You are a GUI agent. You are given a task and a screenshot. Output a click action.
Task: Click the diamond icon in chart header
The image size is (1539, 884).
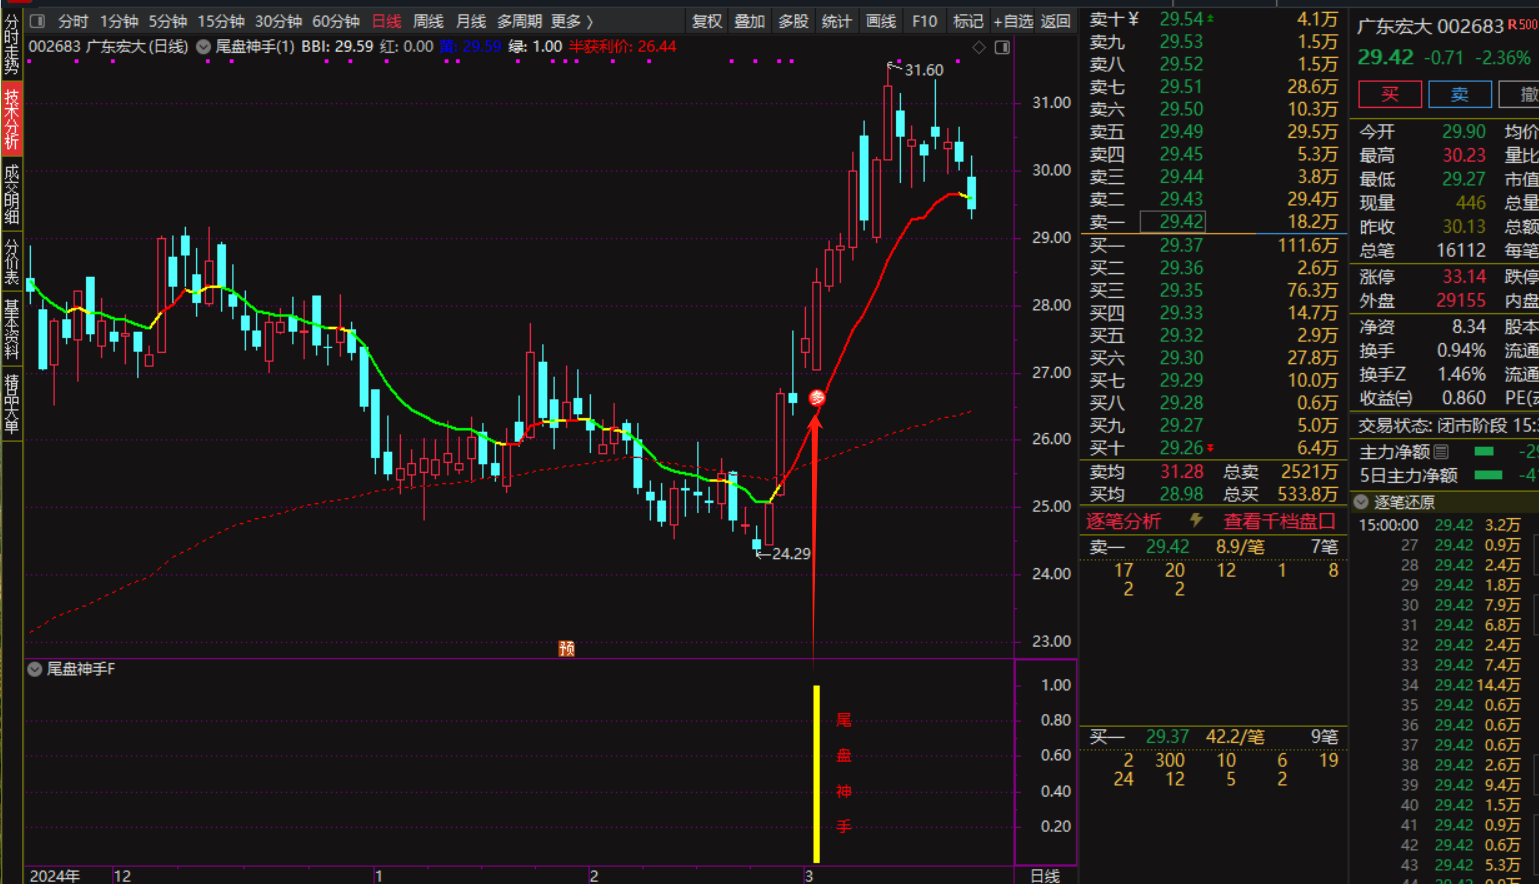(979, 47)
